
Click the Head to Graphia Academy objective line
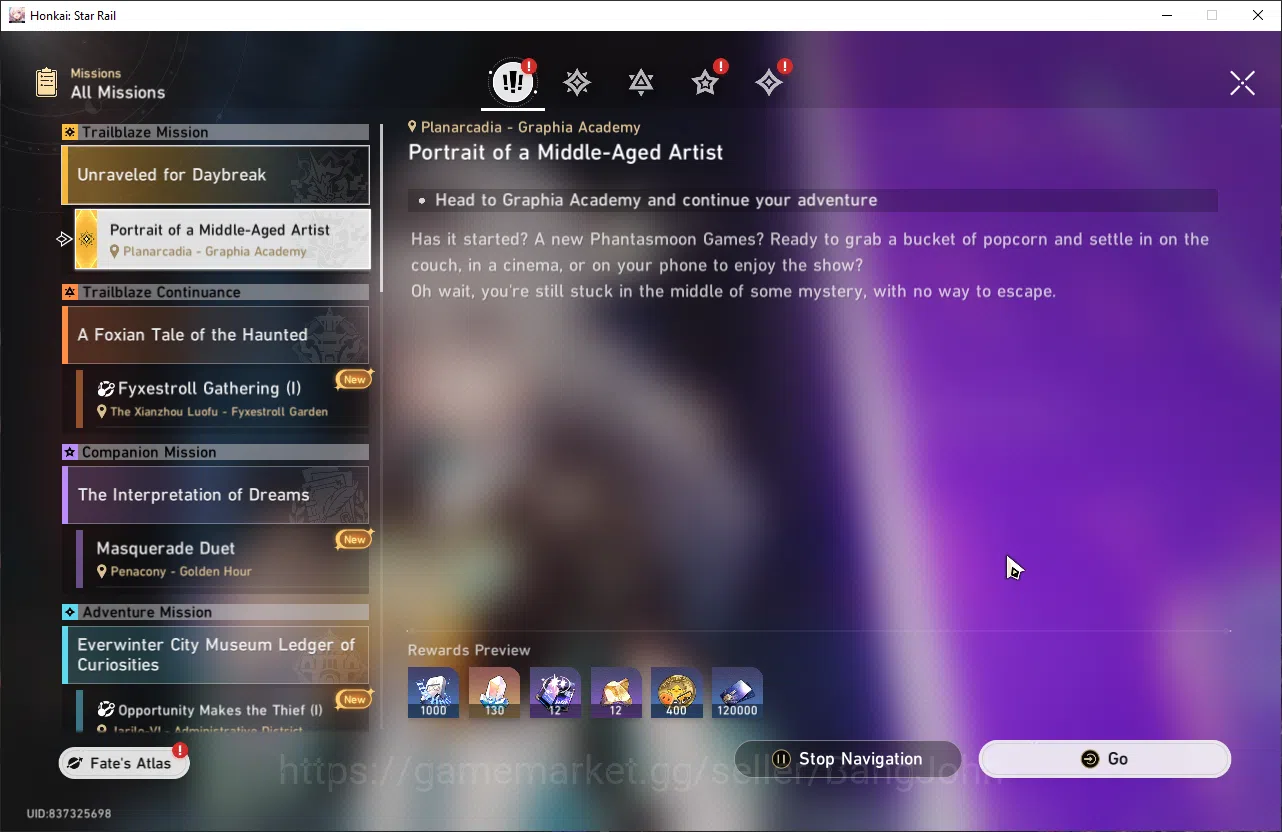(x=813, y=200)
